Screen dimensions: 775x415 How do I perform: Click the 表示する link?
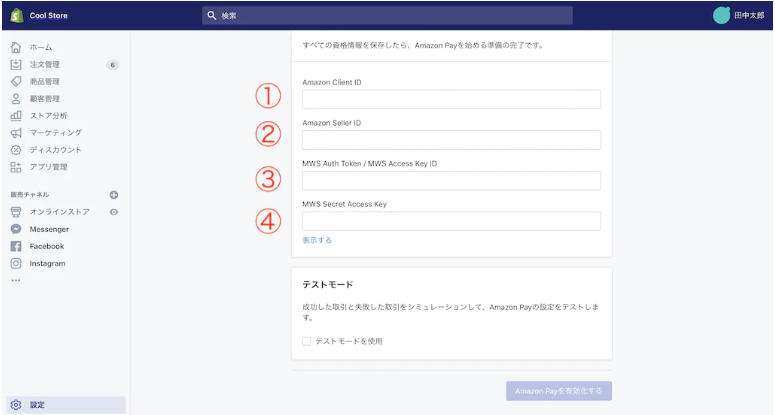317,240
